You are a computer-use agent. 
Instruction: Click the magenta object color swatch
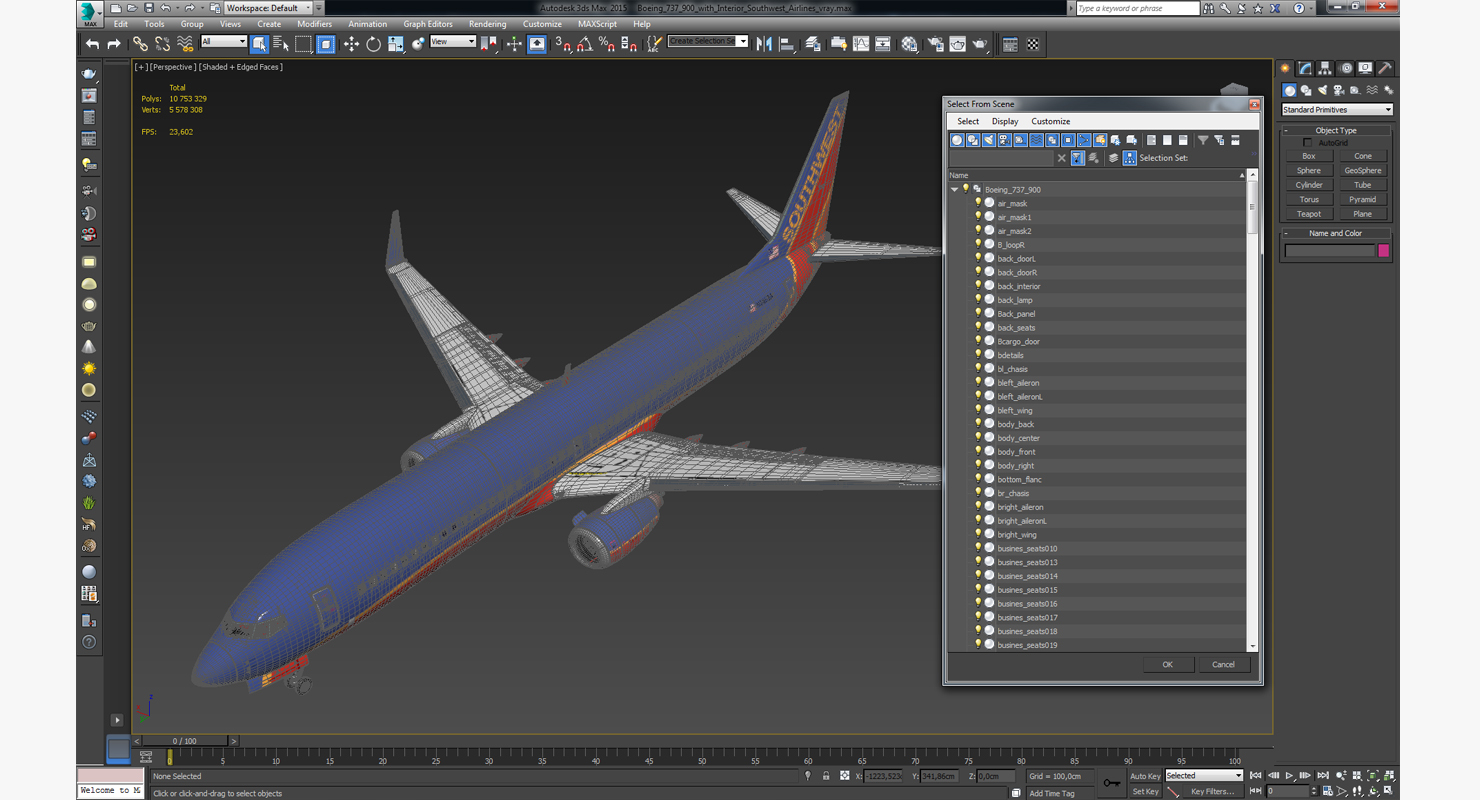[1384, 251]
